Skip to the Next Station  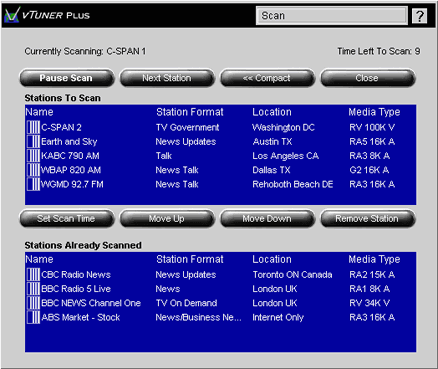point(167,78)
